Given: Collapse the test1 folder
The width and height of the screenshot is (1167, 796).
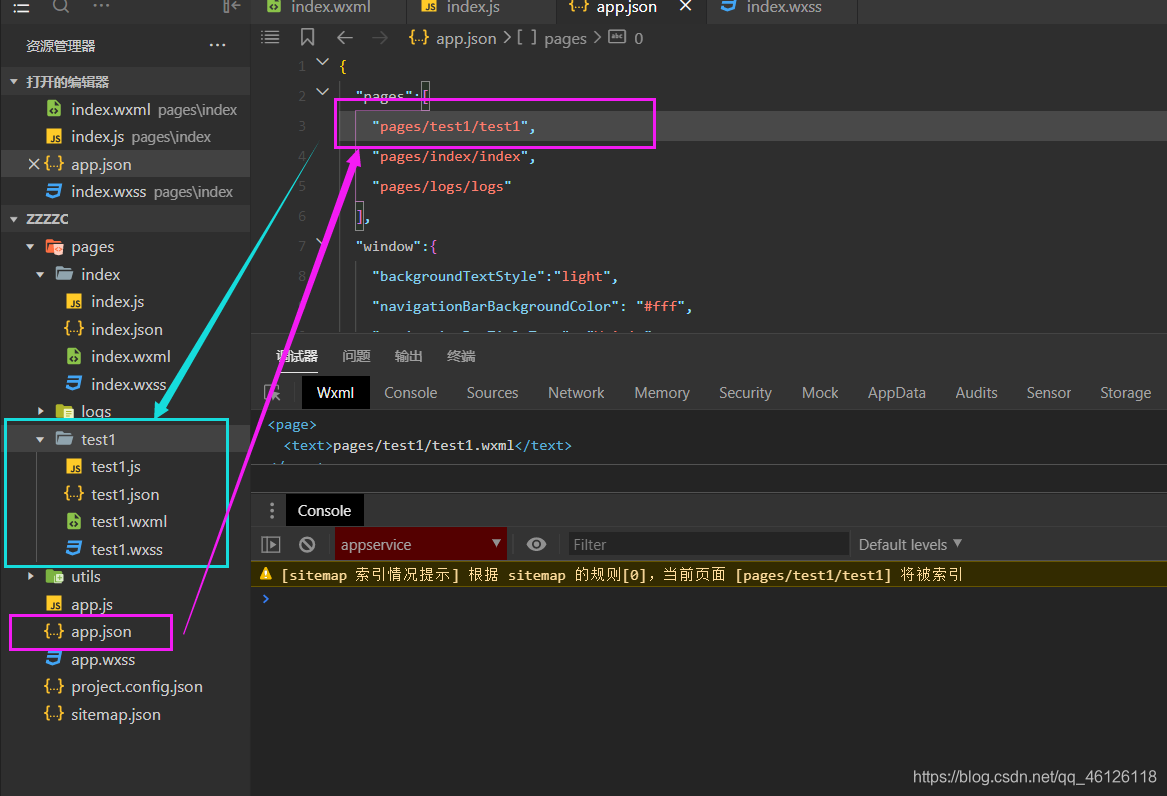Looking at the screenshot, I should [40, 440].
